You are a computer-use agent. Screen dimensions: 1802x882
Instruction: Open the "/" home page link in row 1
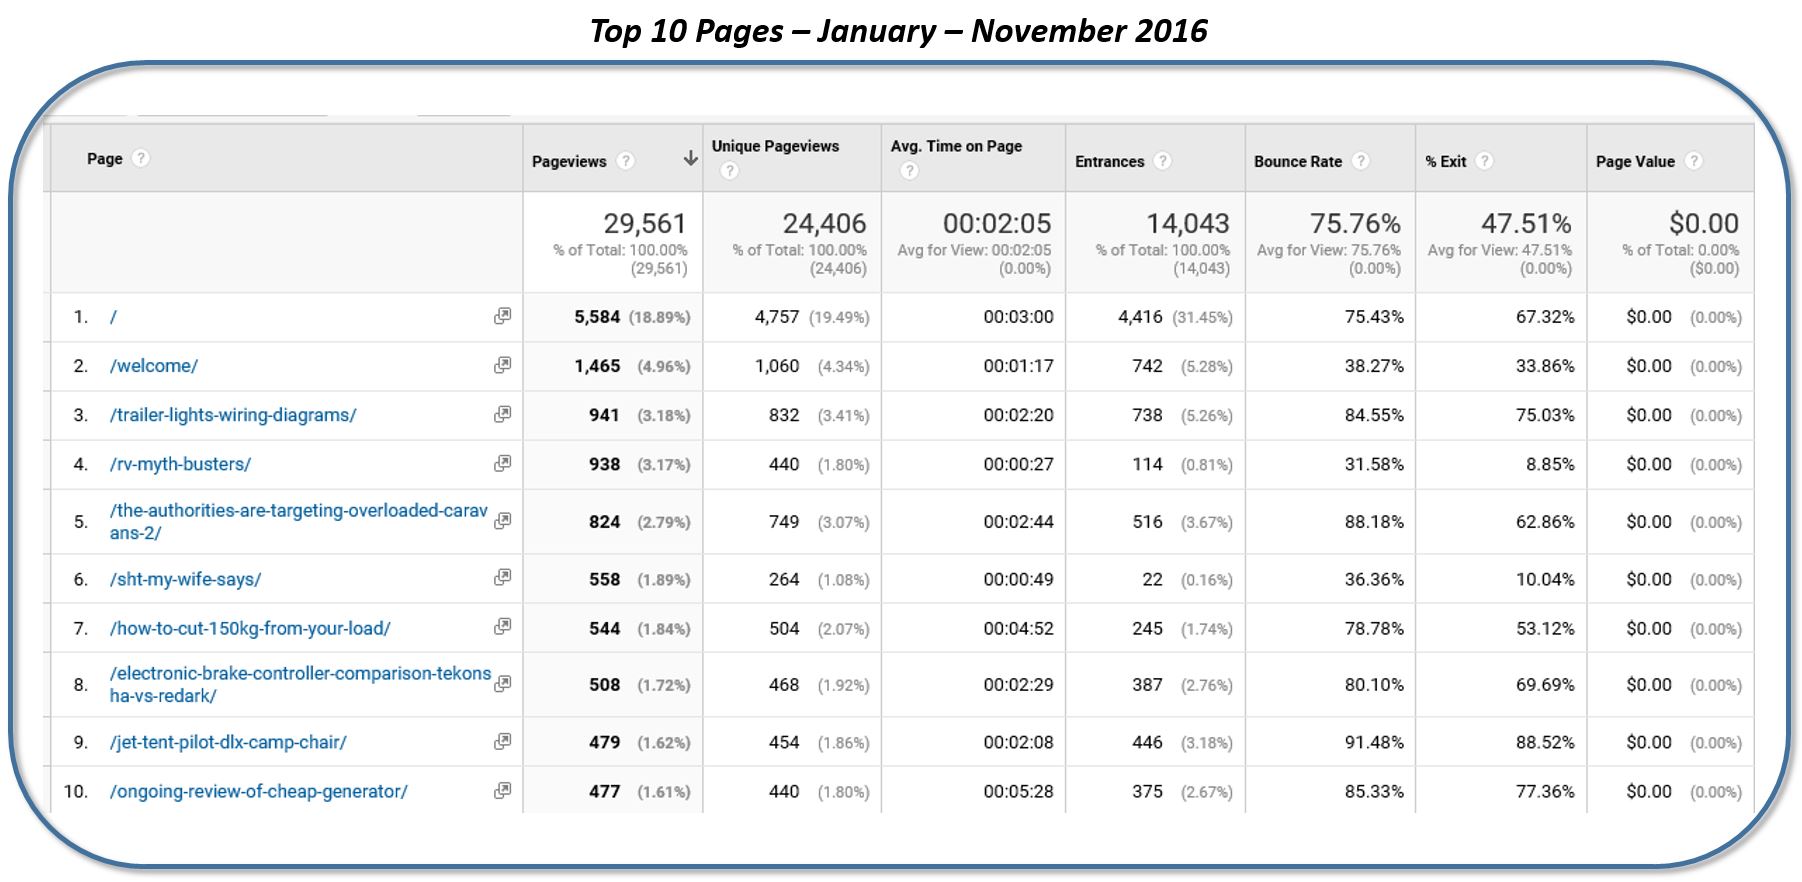click(x=114, y=317)
